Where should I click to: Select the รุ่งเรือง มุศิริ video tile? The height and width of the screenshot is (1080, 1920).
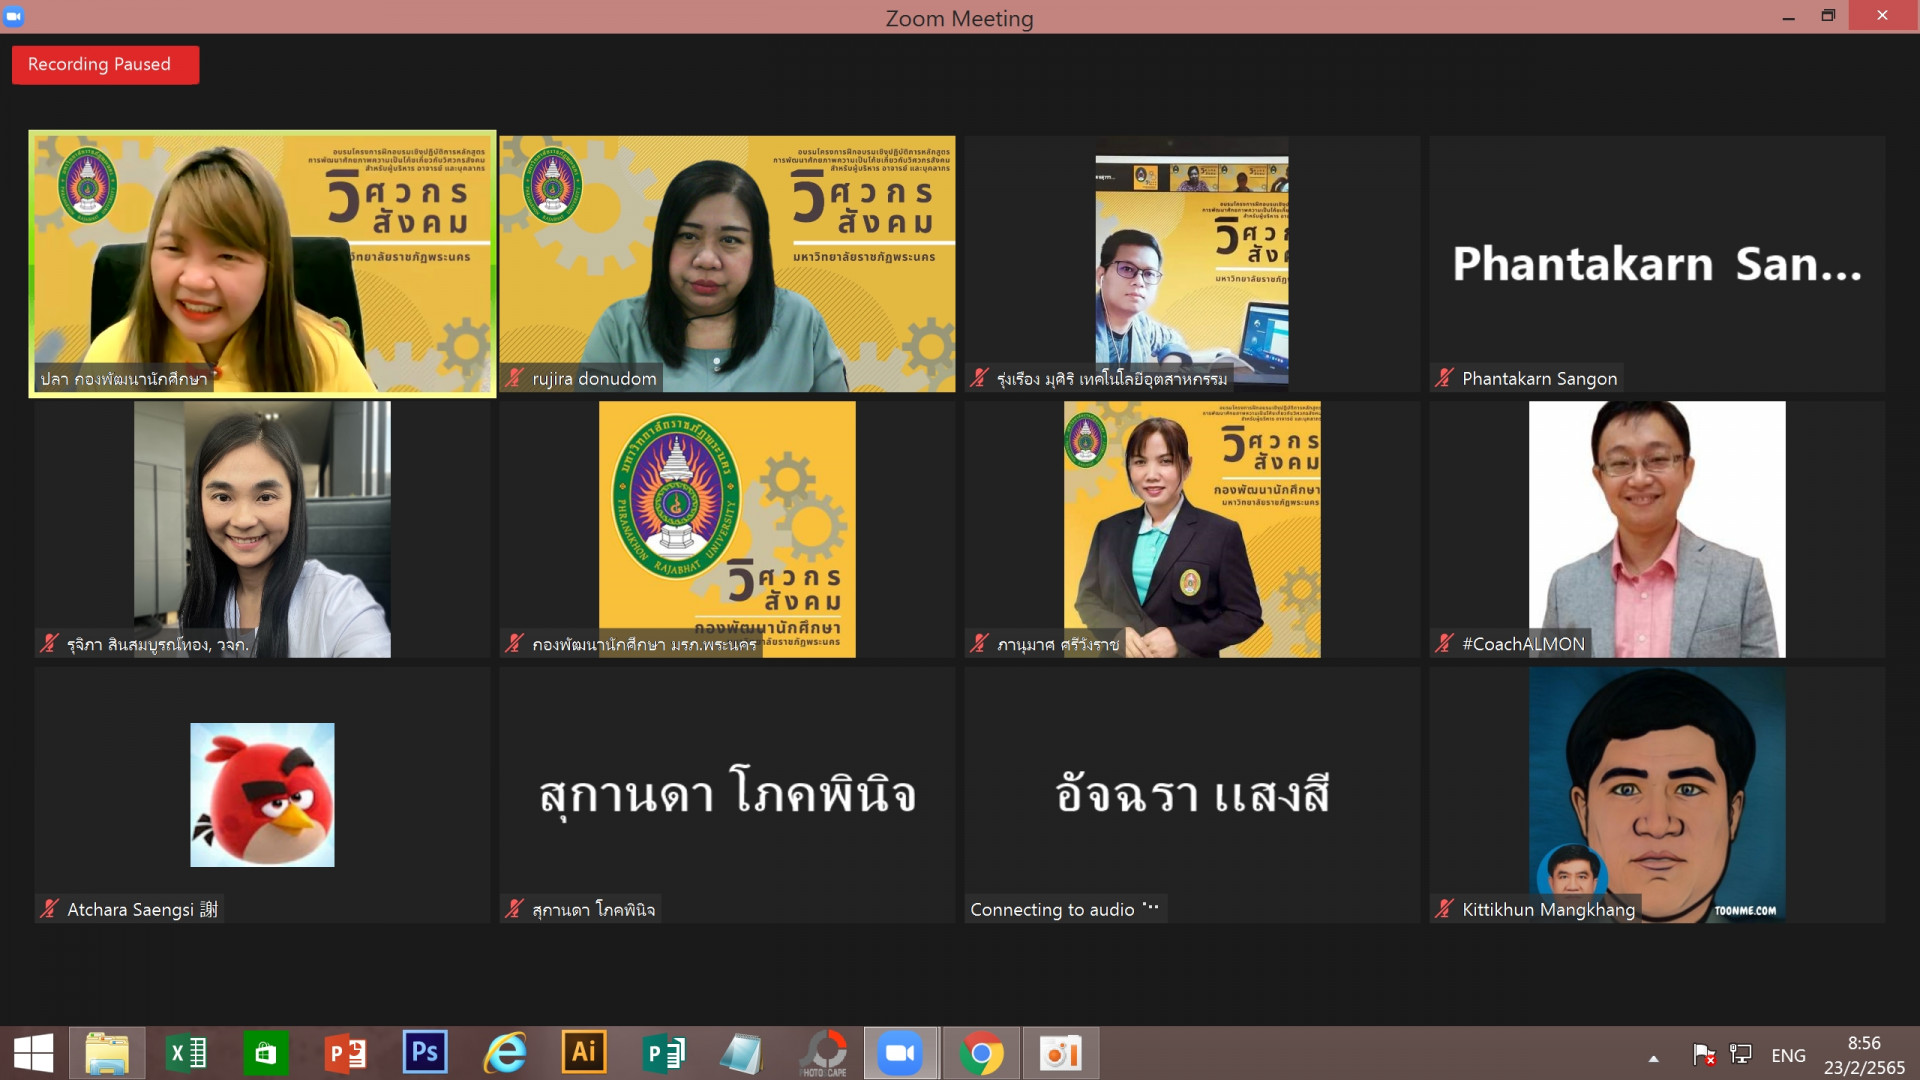tap(1192, 264)
